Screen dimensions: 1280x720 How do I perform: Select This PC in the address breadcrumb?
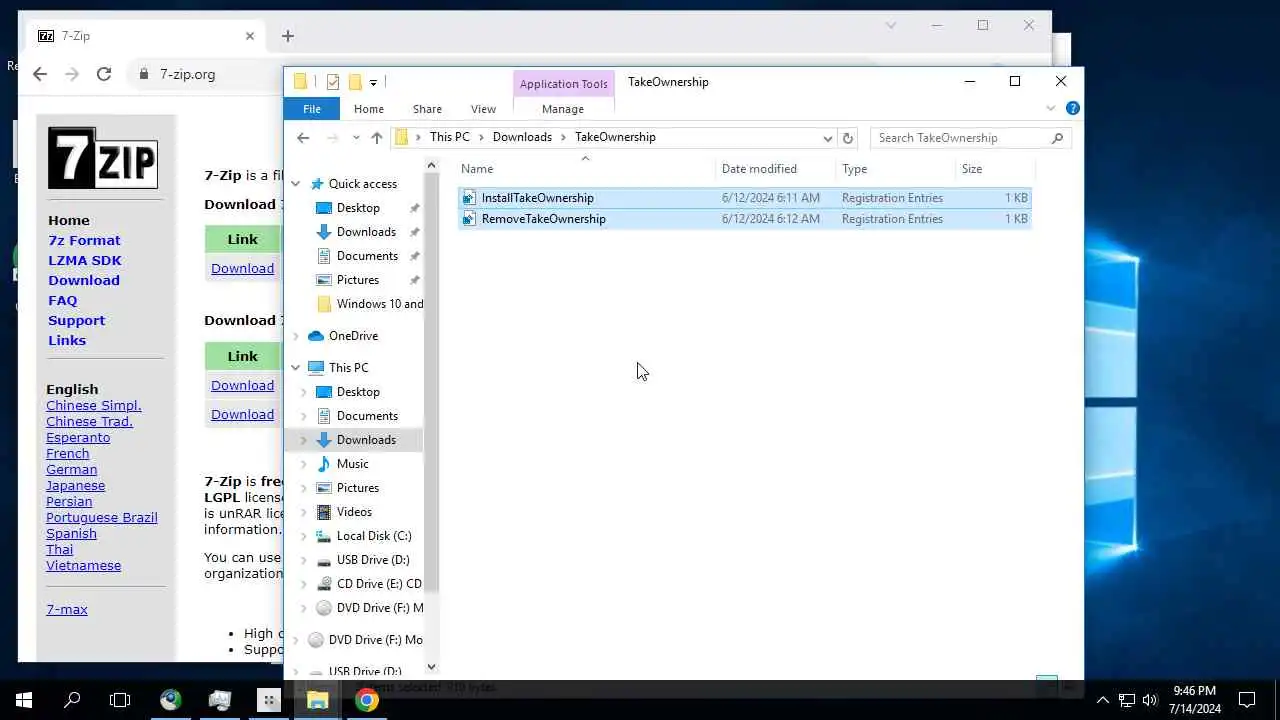[449, 137]
